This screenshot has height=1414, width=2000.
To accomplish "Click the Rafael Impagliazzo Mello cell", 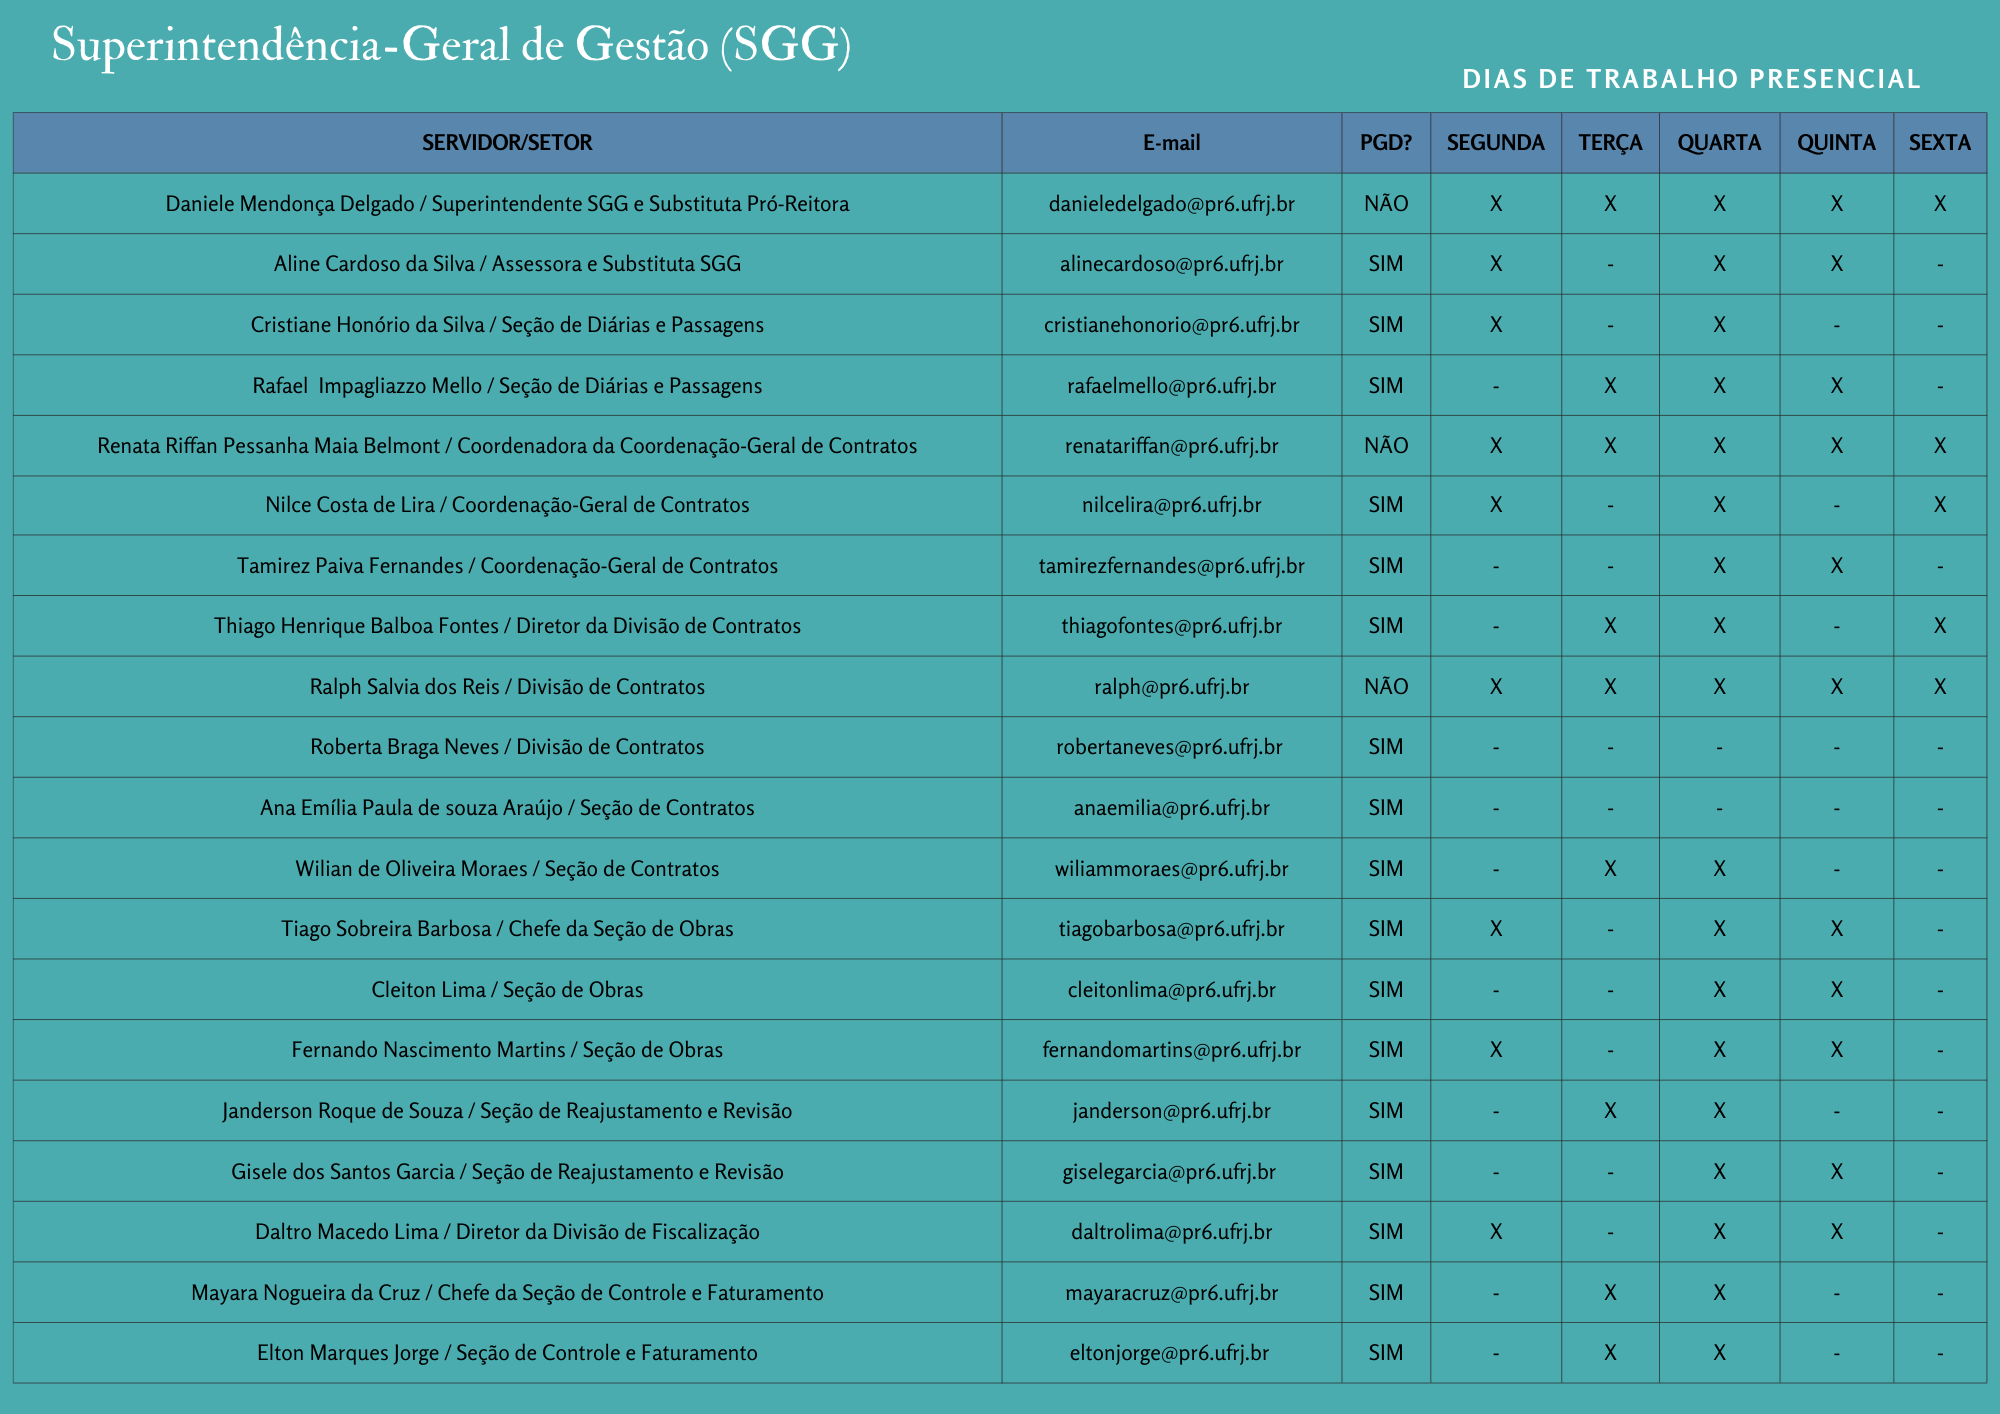I will 507,386.
